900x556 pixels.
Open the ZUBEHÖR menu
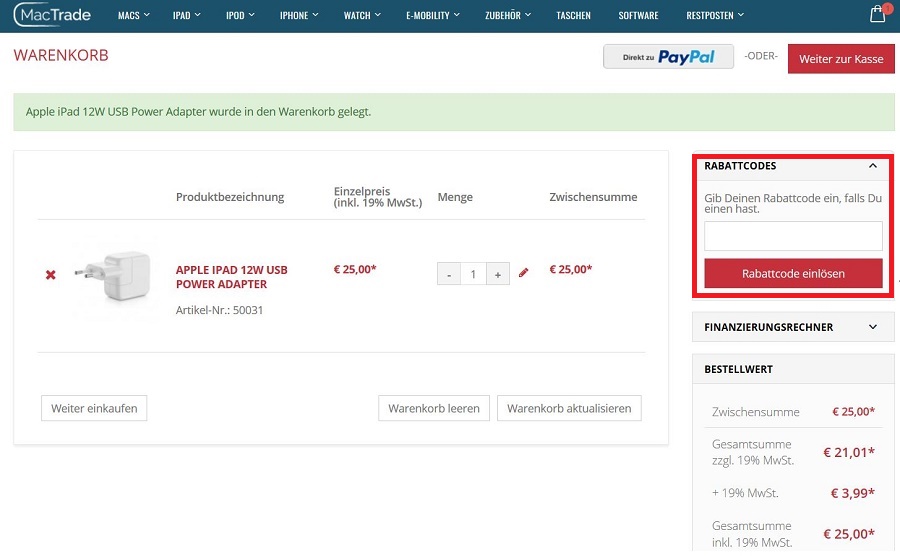point(507,15)
